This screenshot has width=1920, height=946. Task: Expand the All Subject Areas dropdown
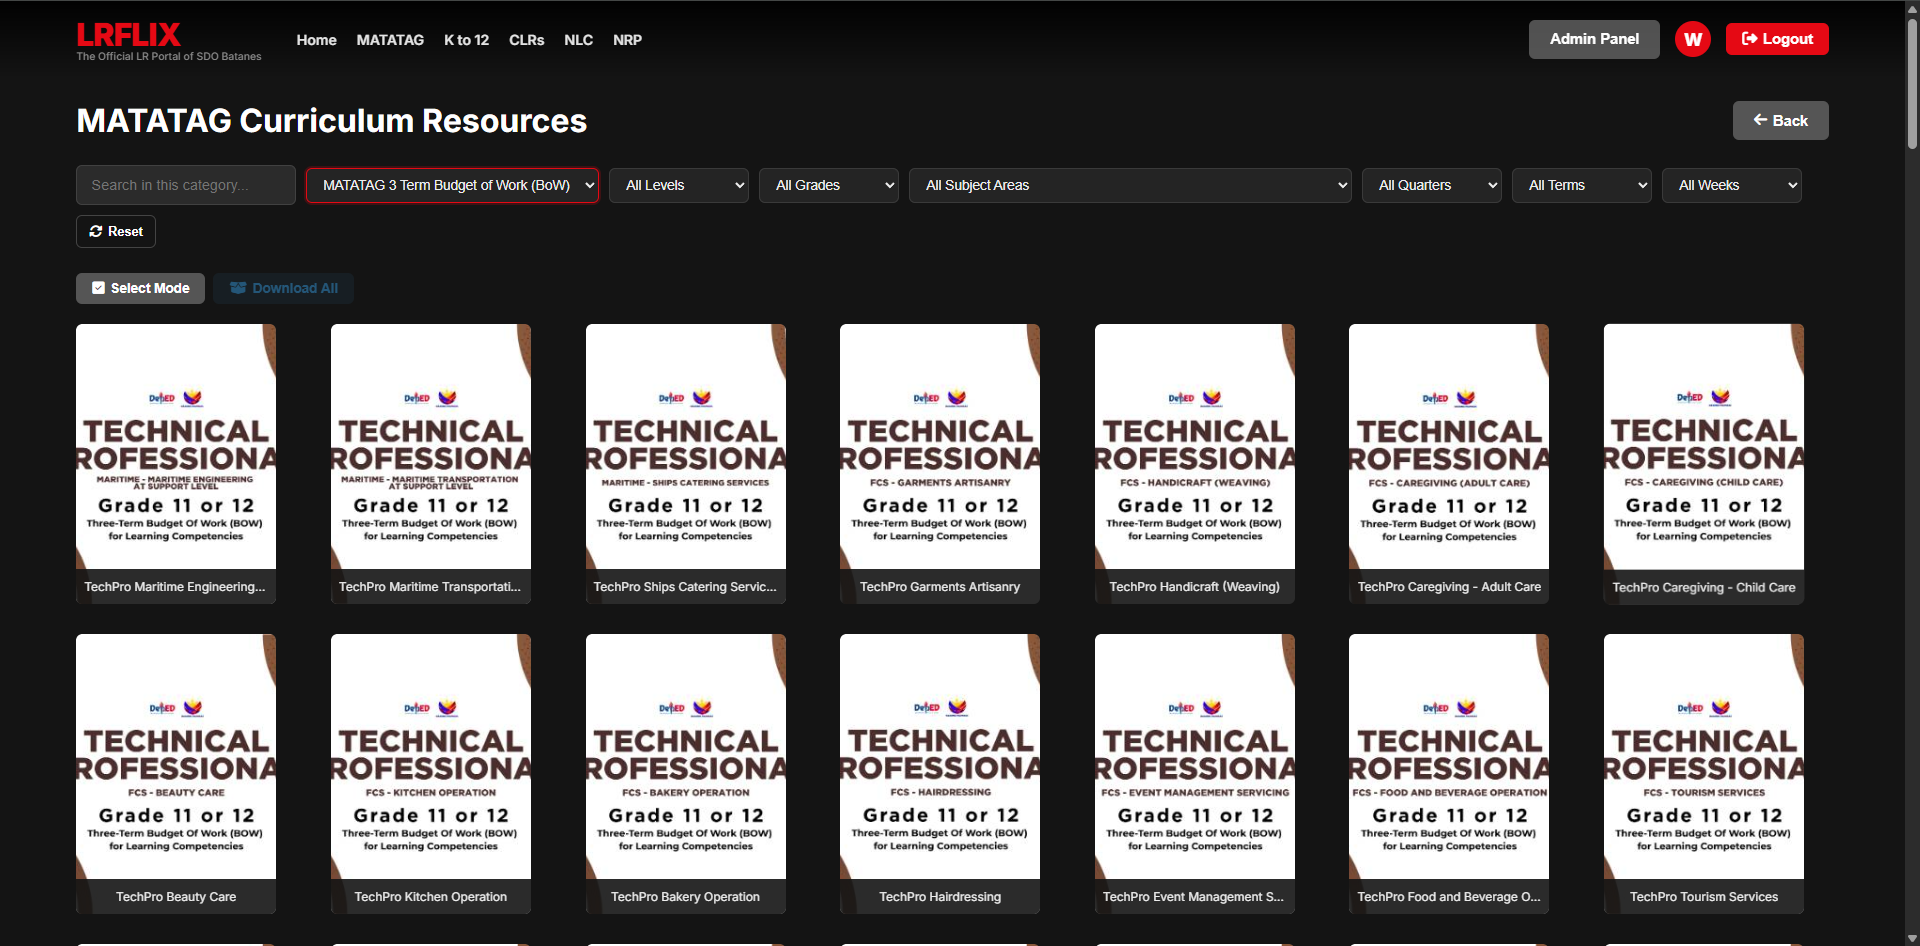tap(1130, 185)
